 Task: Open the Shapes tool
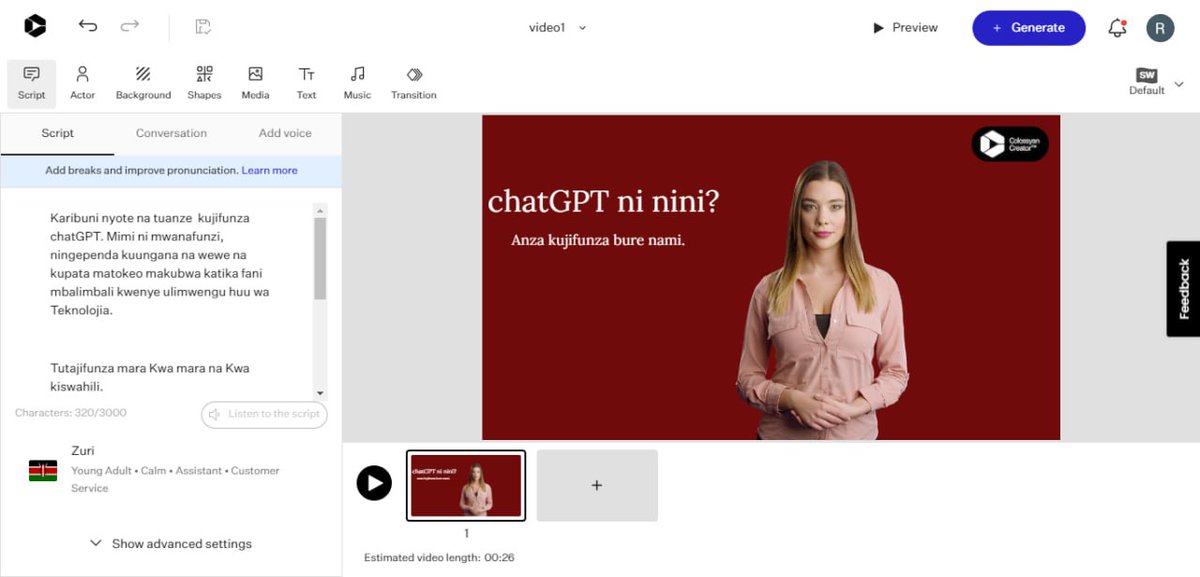[x=204, y=83]
